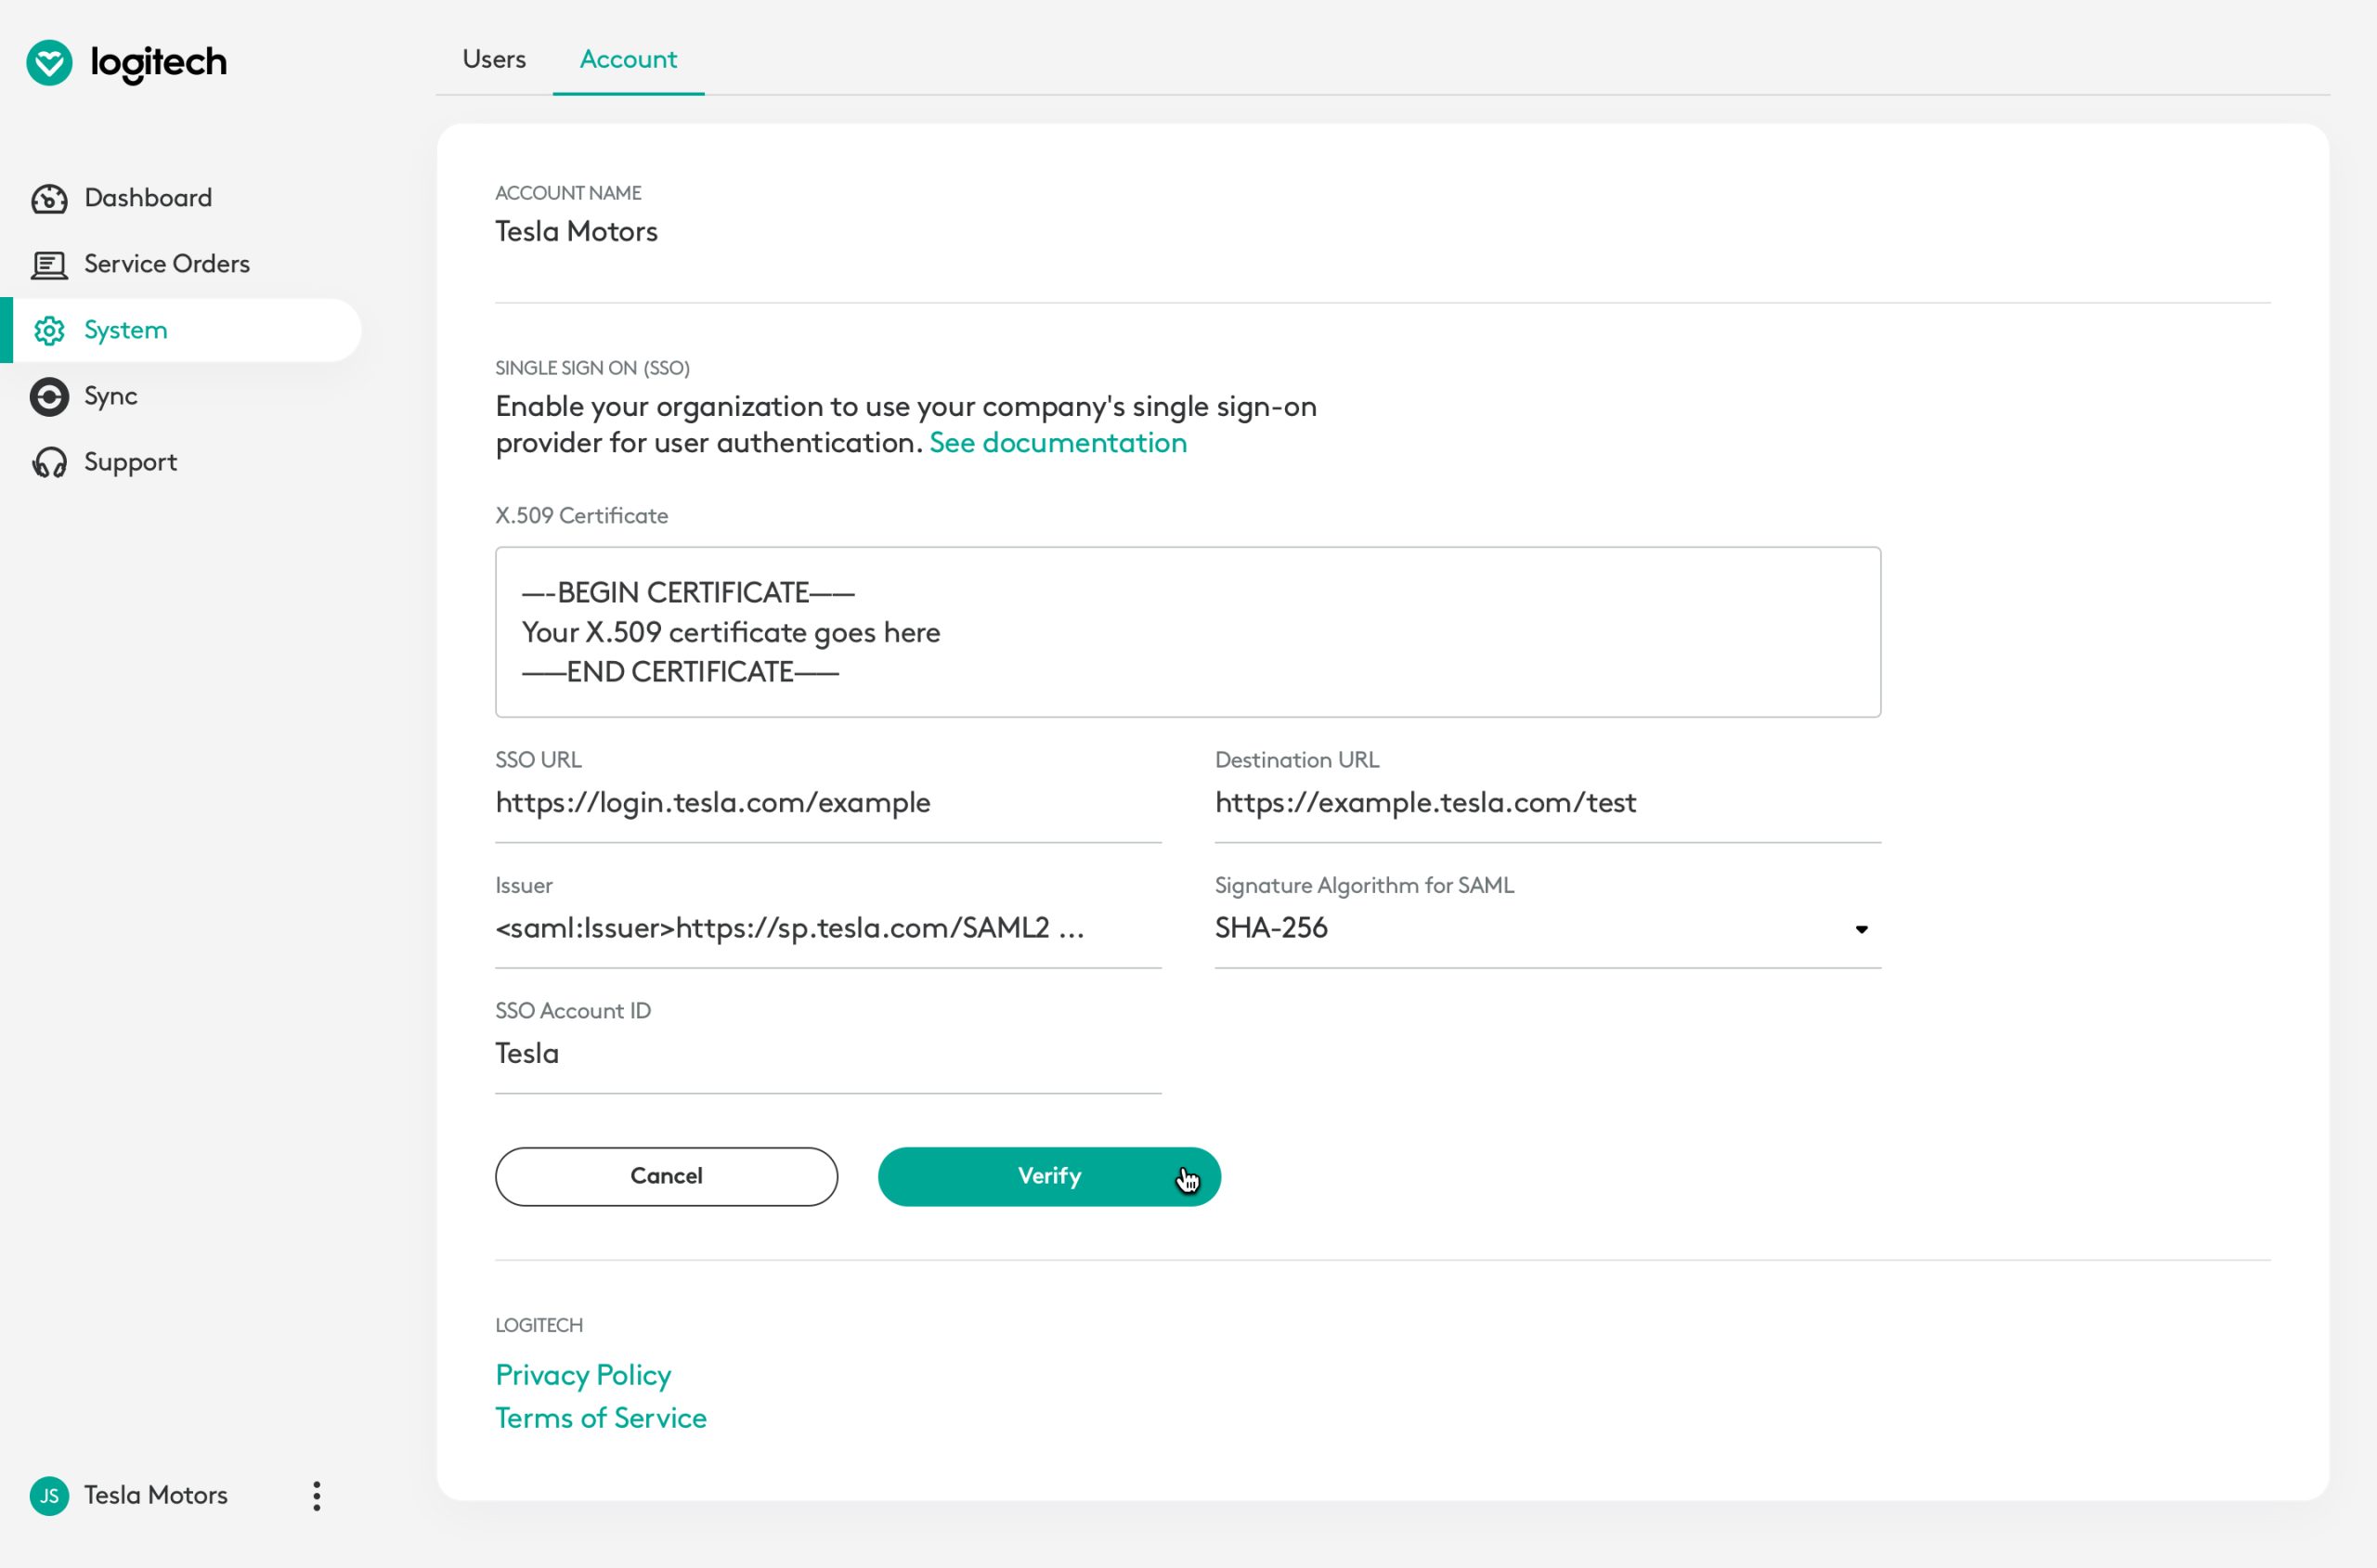2377x1568 pixels.
Task: Click the Issuer input field
Action: coord(828,928)
